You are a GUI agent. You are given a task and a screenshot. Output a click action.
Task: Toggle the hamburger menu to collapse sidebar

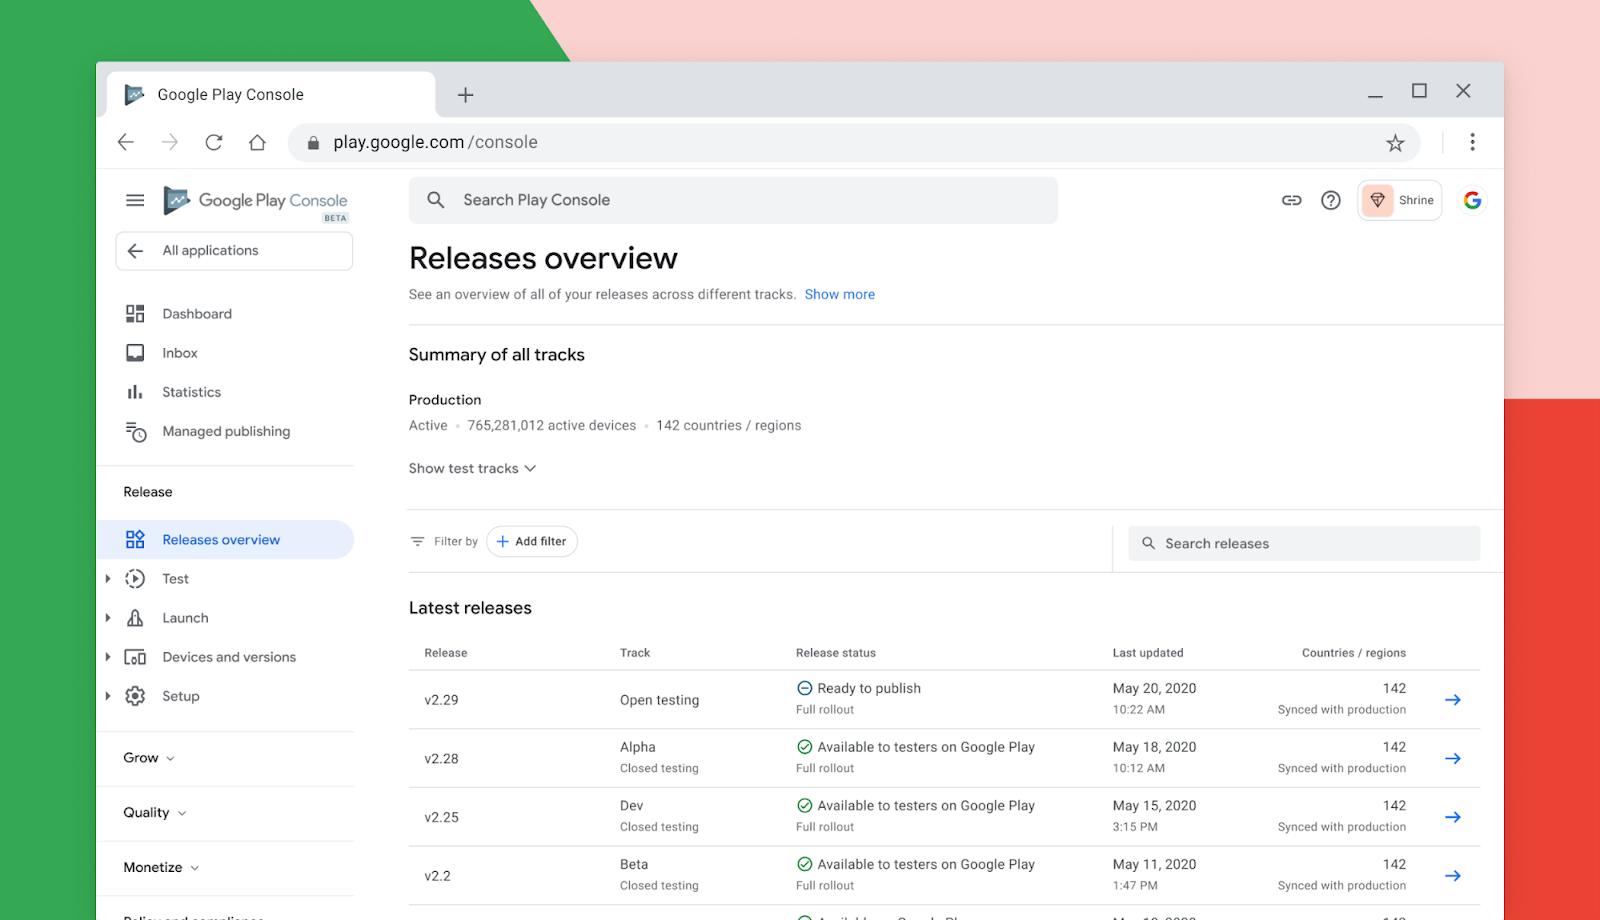tap(135, 200)
